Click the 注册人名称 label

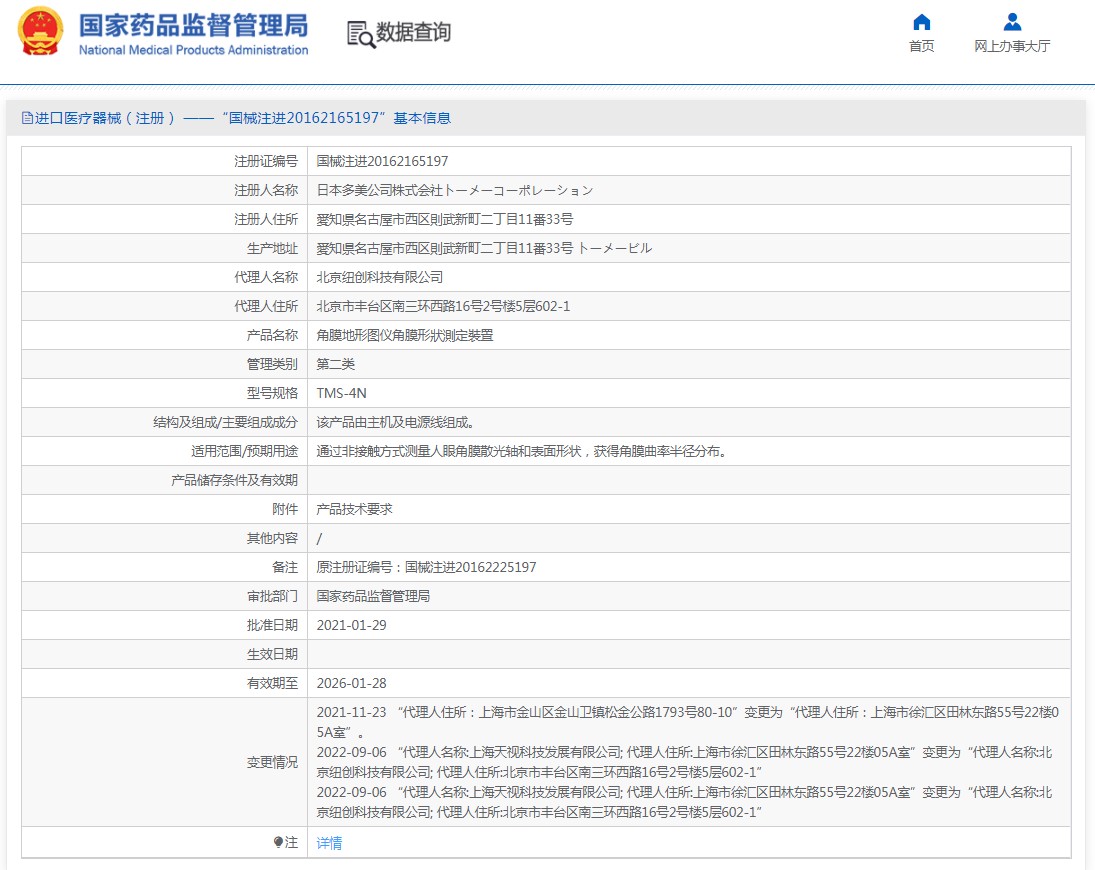point(266,190)
